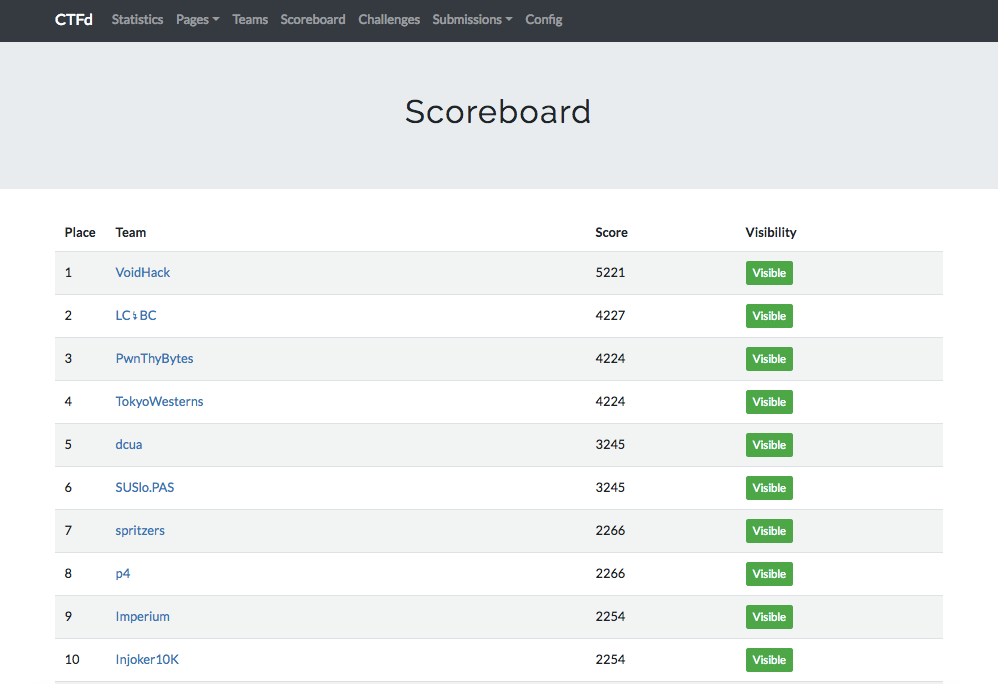Screen dimensions: 998x684
Task: Expand the Submissions dropdown menu
Action: (472, 19)
